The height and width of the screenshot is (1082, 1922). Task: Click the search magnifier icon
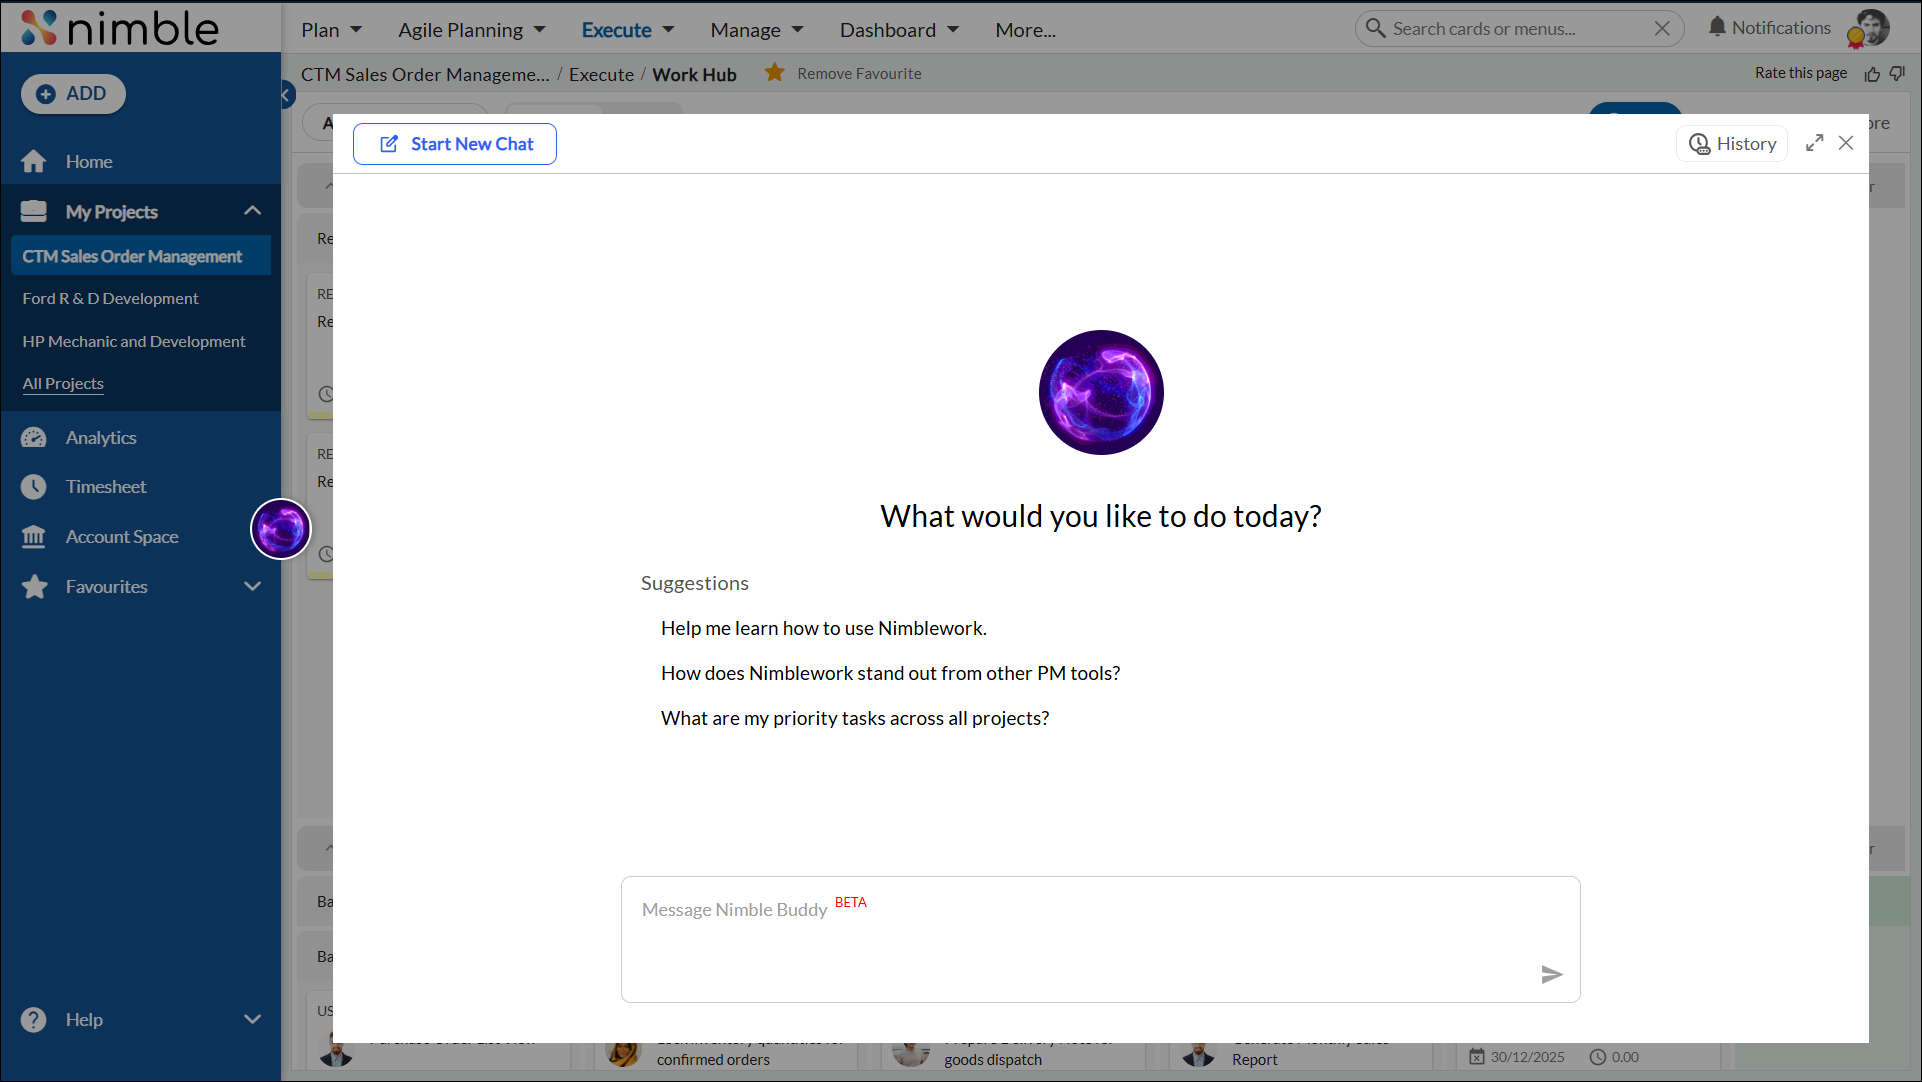point(1376,28)
